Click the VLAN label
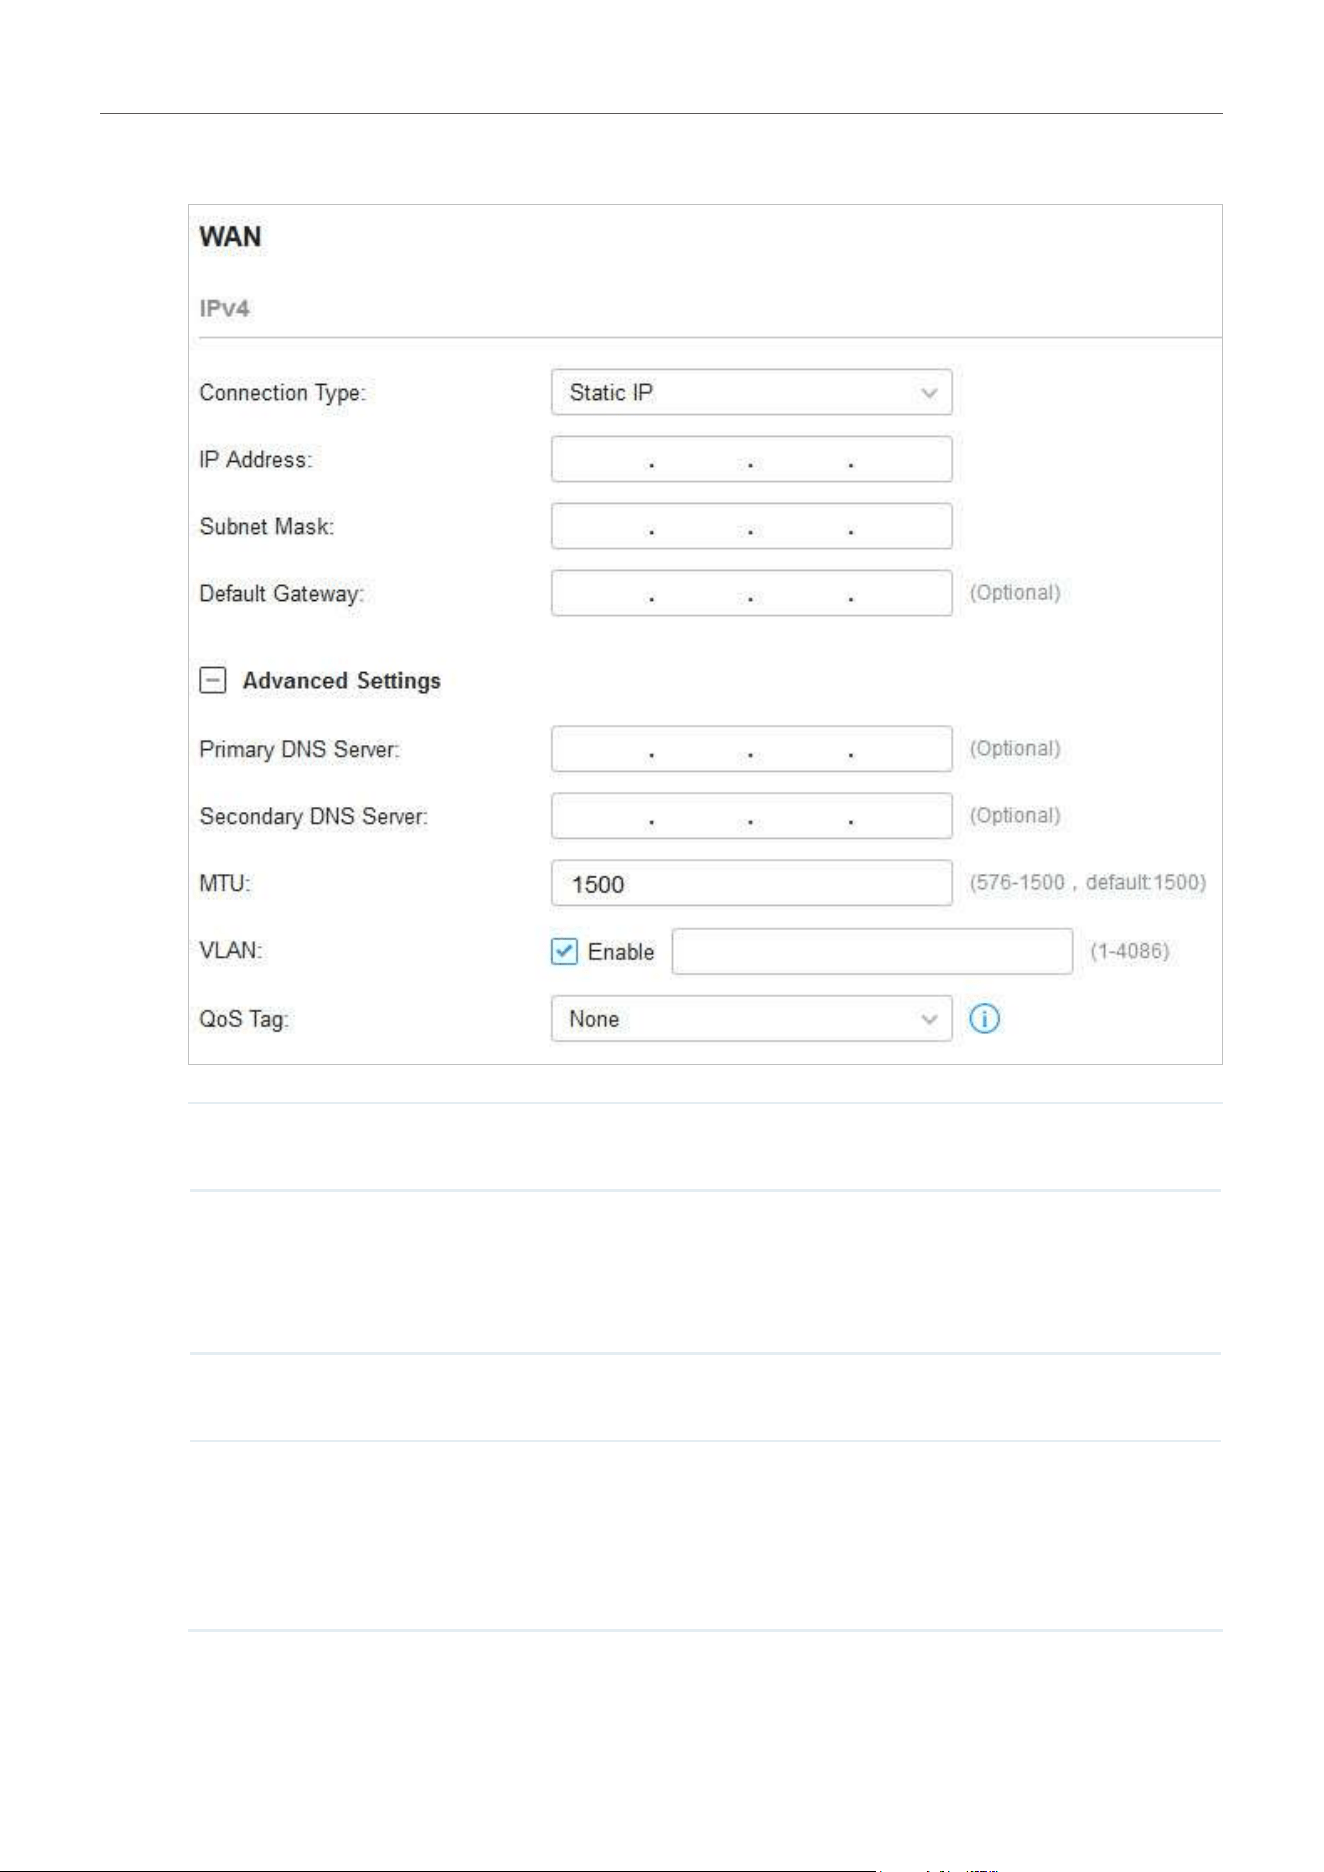 point(231,951)
